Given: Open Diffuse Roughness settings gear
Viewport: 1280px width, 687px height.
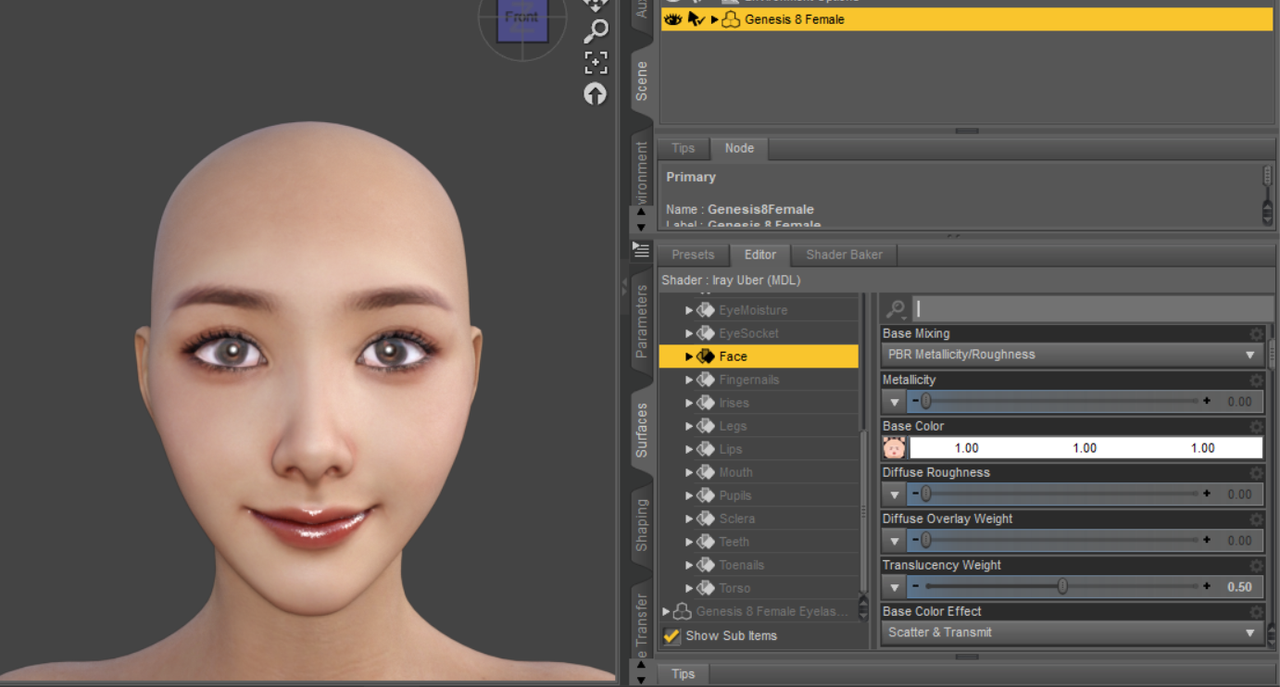Looking at the screenshot, I should tap(1256, 473).
